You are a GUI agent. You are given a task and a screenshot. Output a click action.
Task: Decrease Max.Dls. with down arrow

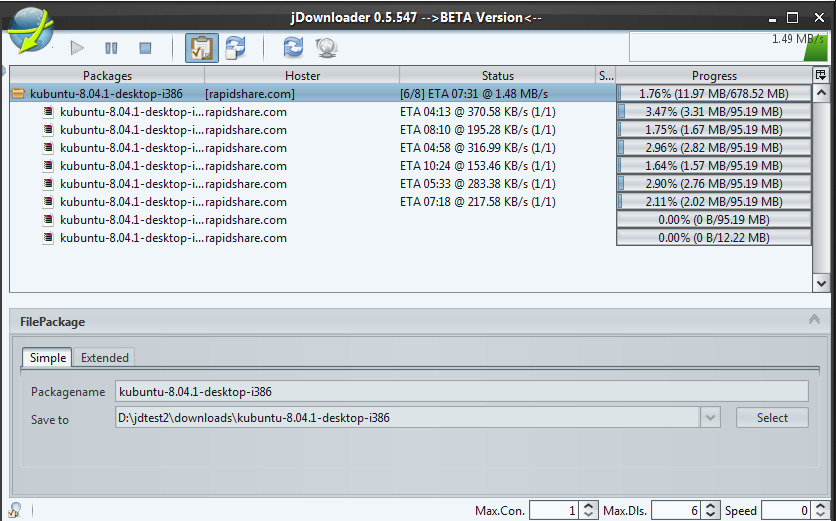click(711, 516)
